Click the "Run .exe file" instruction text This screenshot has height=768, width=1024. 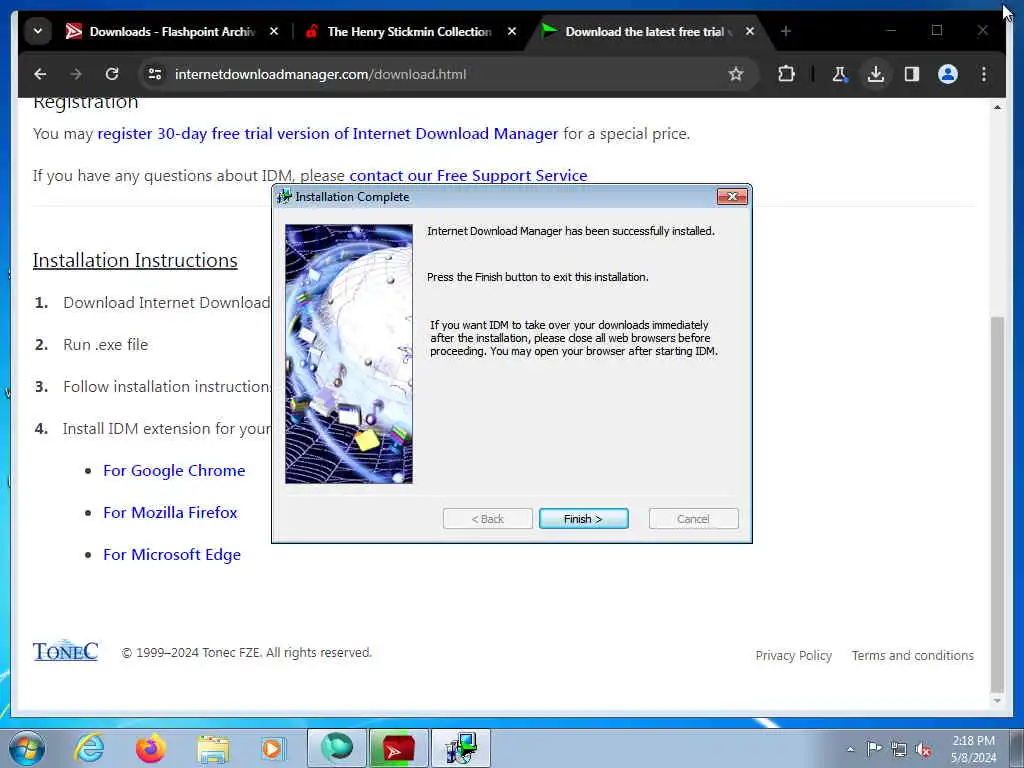(x=106, y=345)
